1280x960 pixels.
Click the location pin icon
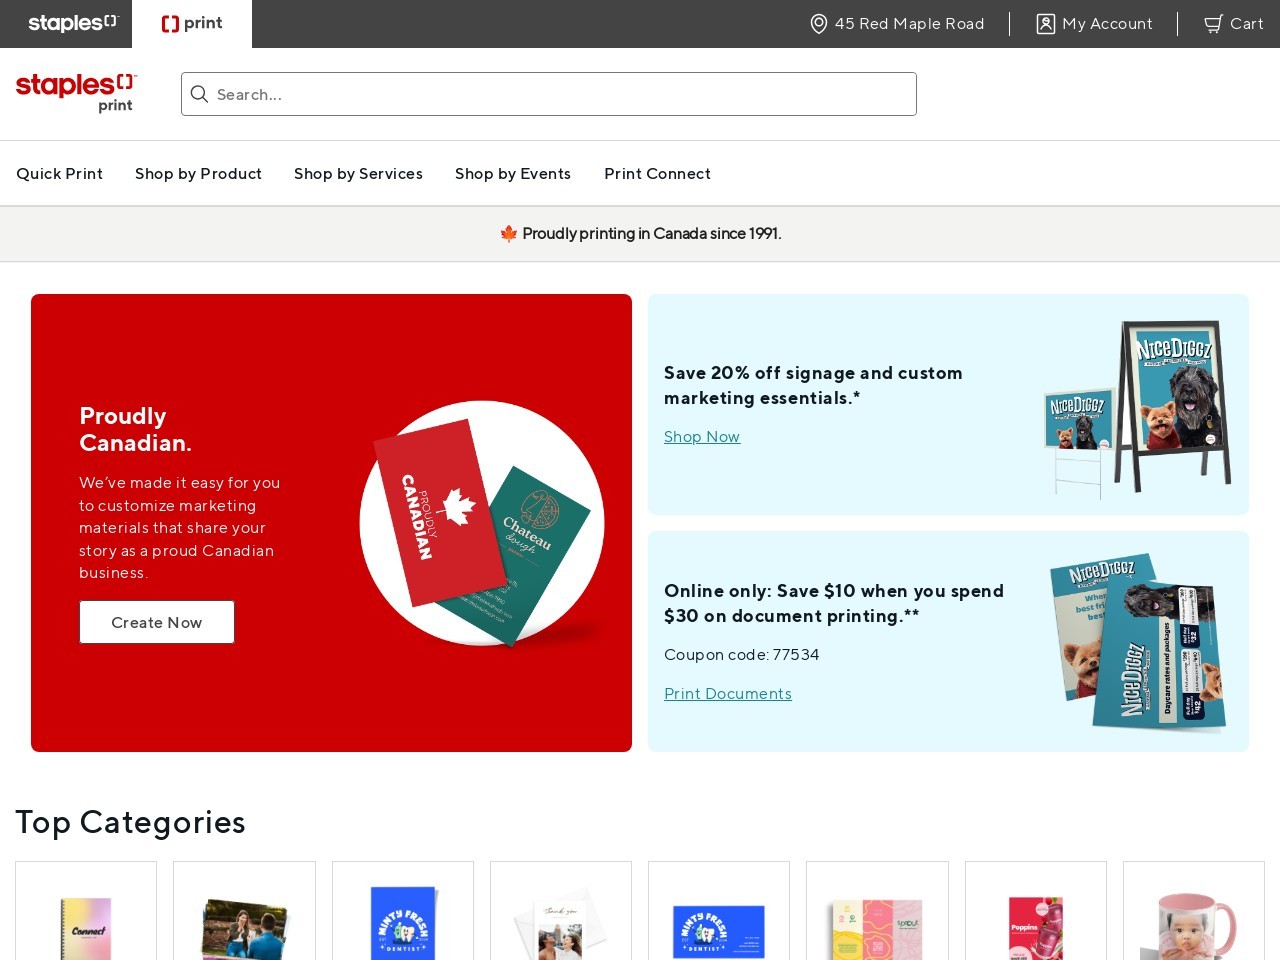click(818, 23)
